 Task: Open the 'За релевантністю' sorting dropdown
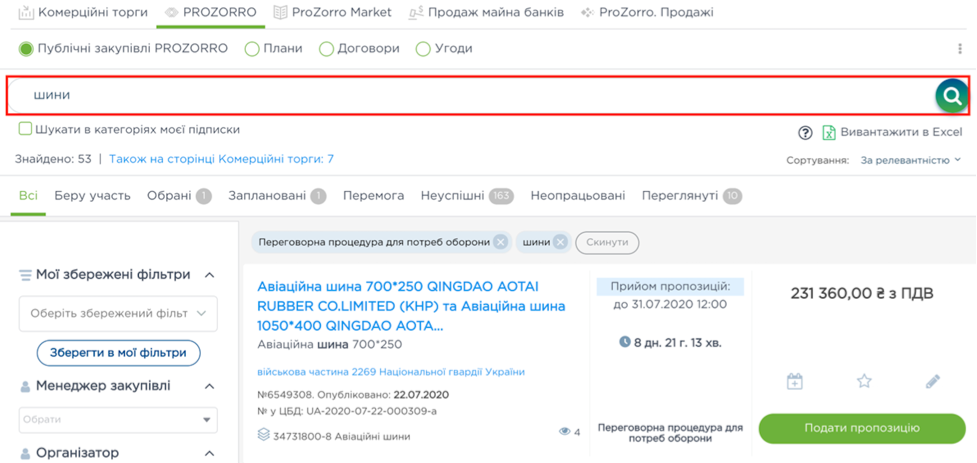910,160
